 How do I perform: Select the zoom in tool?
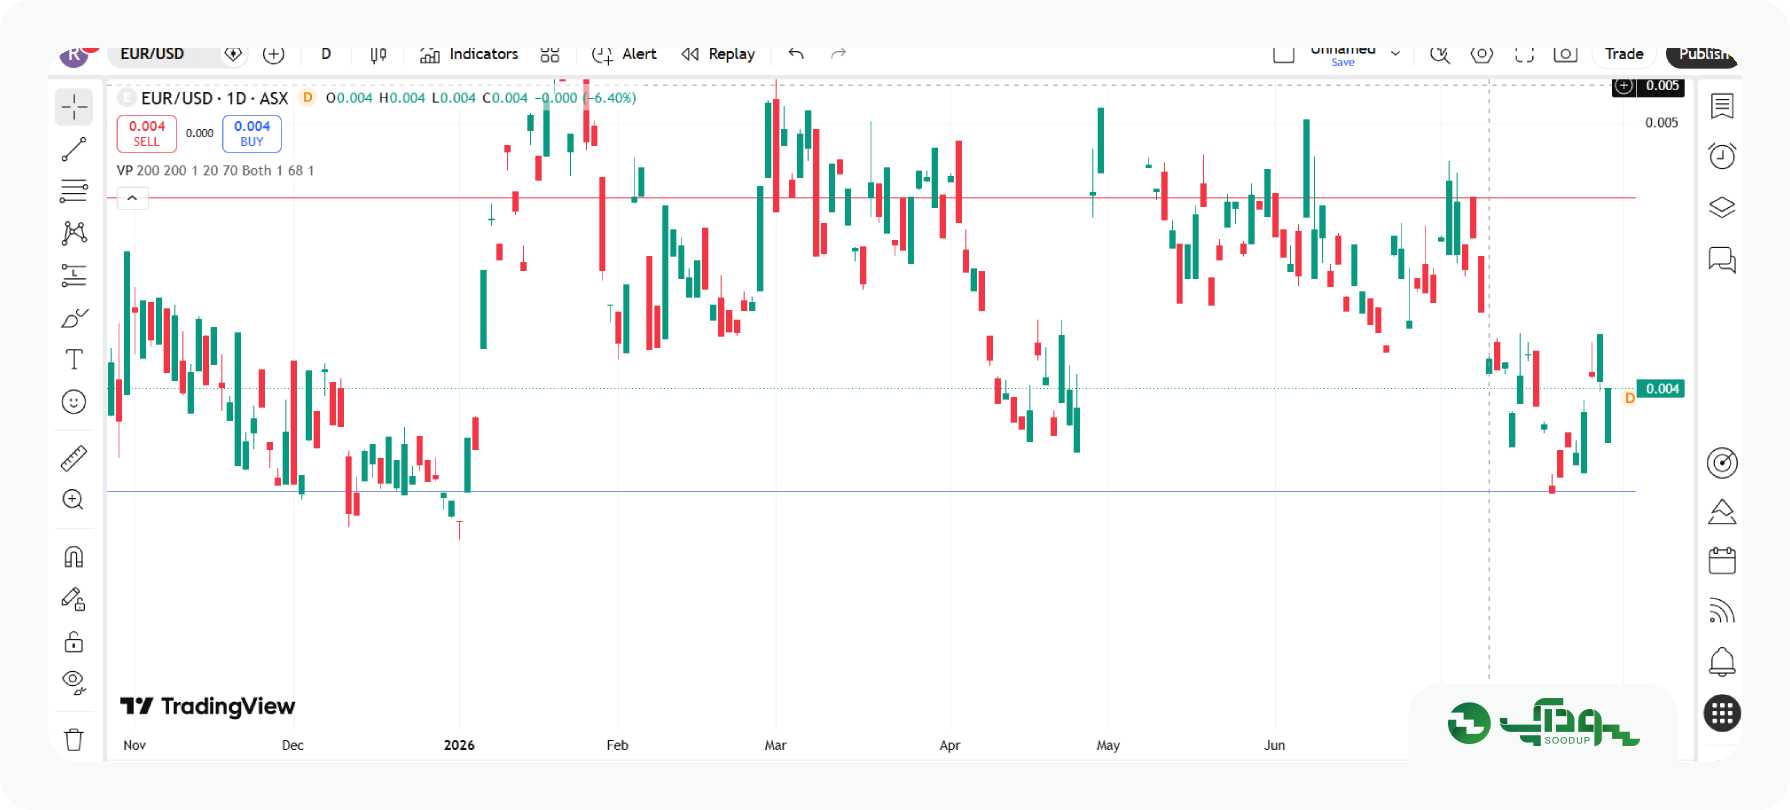pyautogui.click(x=74, y=500)
